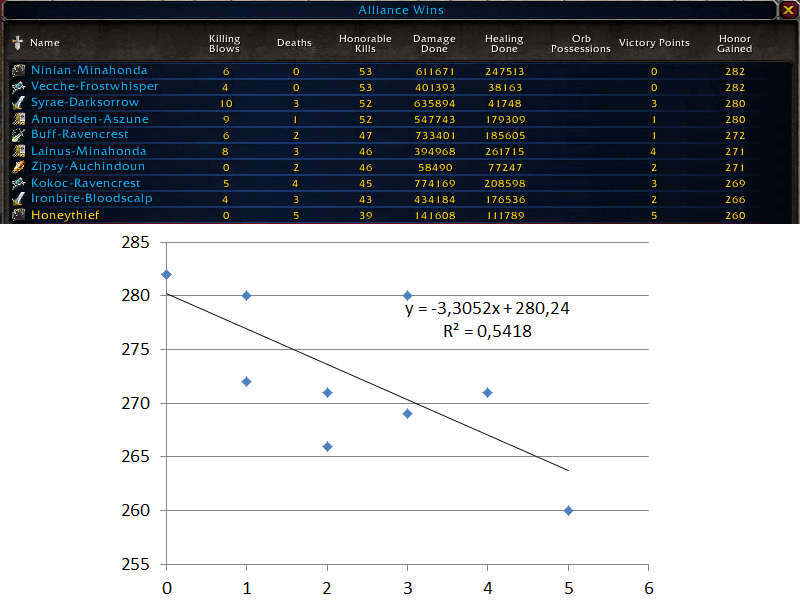Click class icon for Zipsy-Auchindoun
The image size is (800, 600).
pyautogui.click(x=19, y=167)
